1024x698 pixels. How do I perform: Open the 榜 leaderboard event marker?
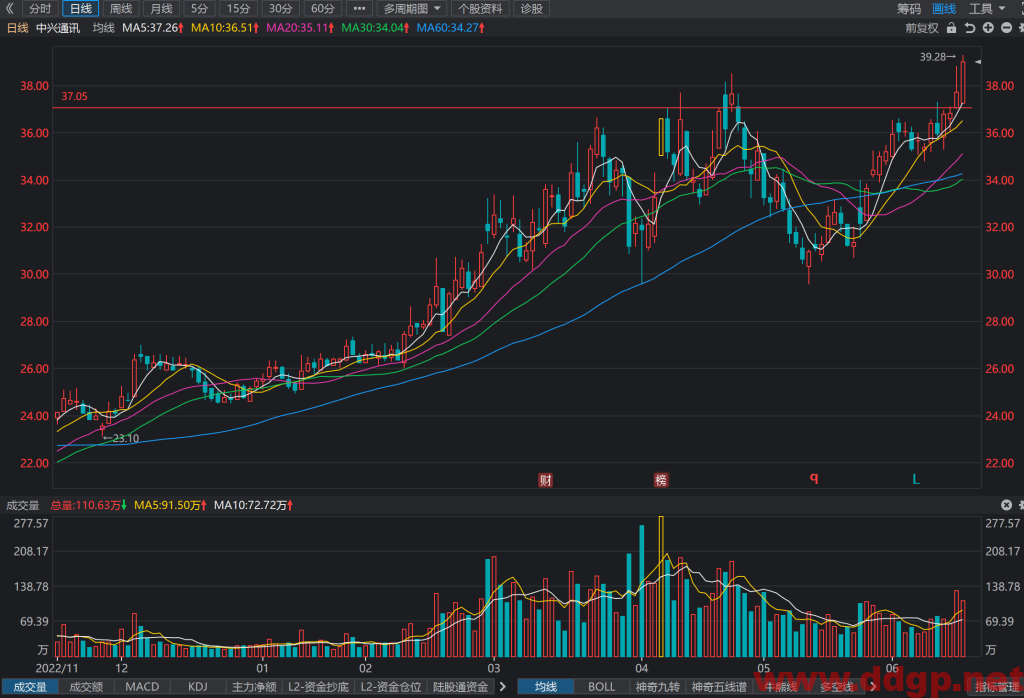pyautogui.click(x=661, y=481)
